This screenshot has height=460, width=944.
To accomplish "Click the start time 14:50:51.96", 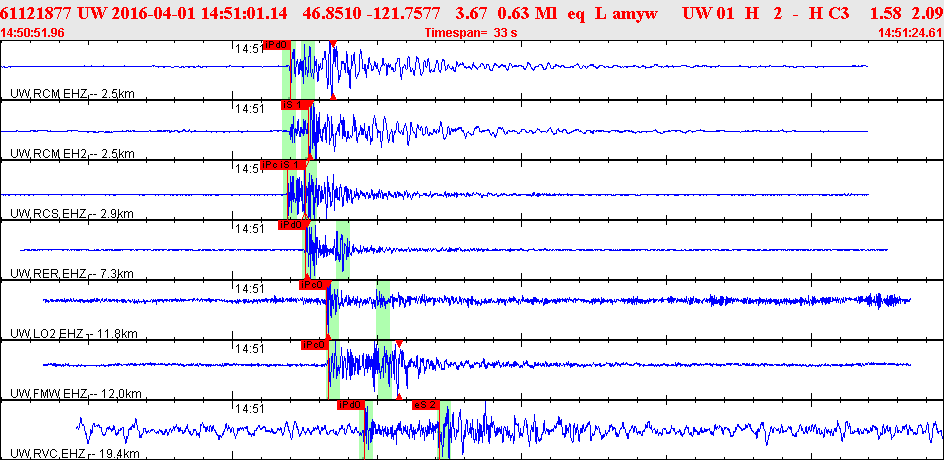I will pyautogui.click(x=34, y=33).
